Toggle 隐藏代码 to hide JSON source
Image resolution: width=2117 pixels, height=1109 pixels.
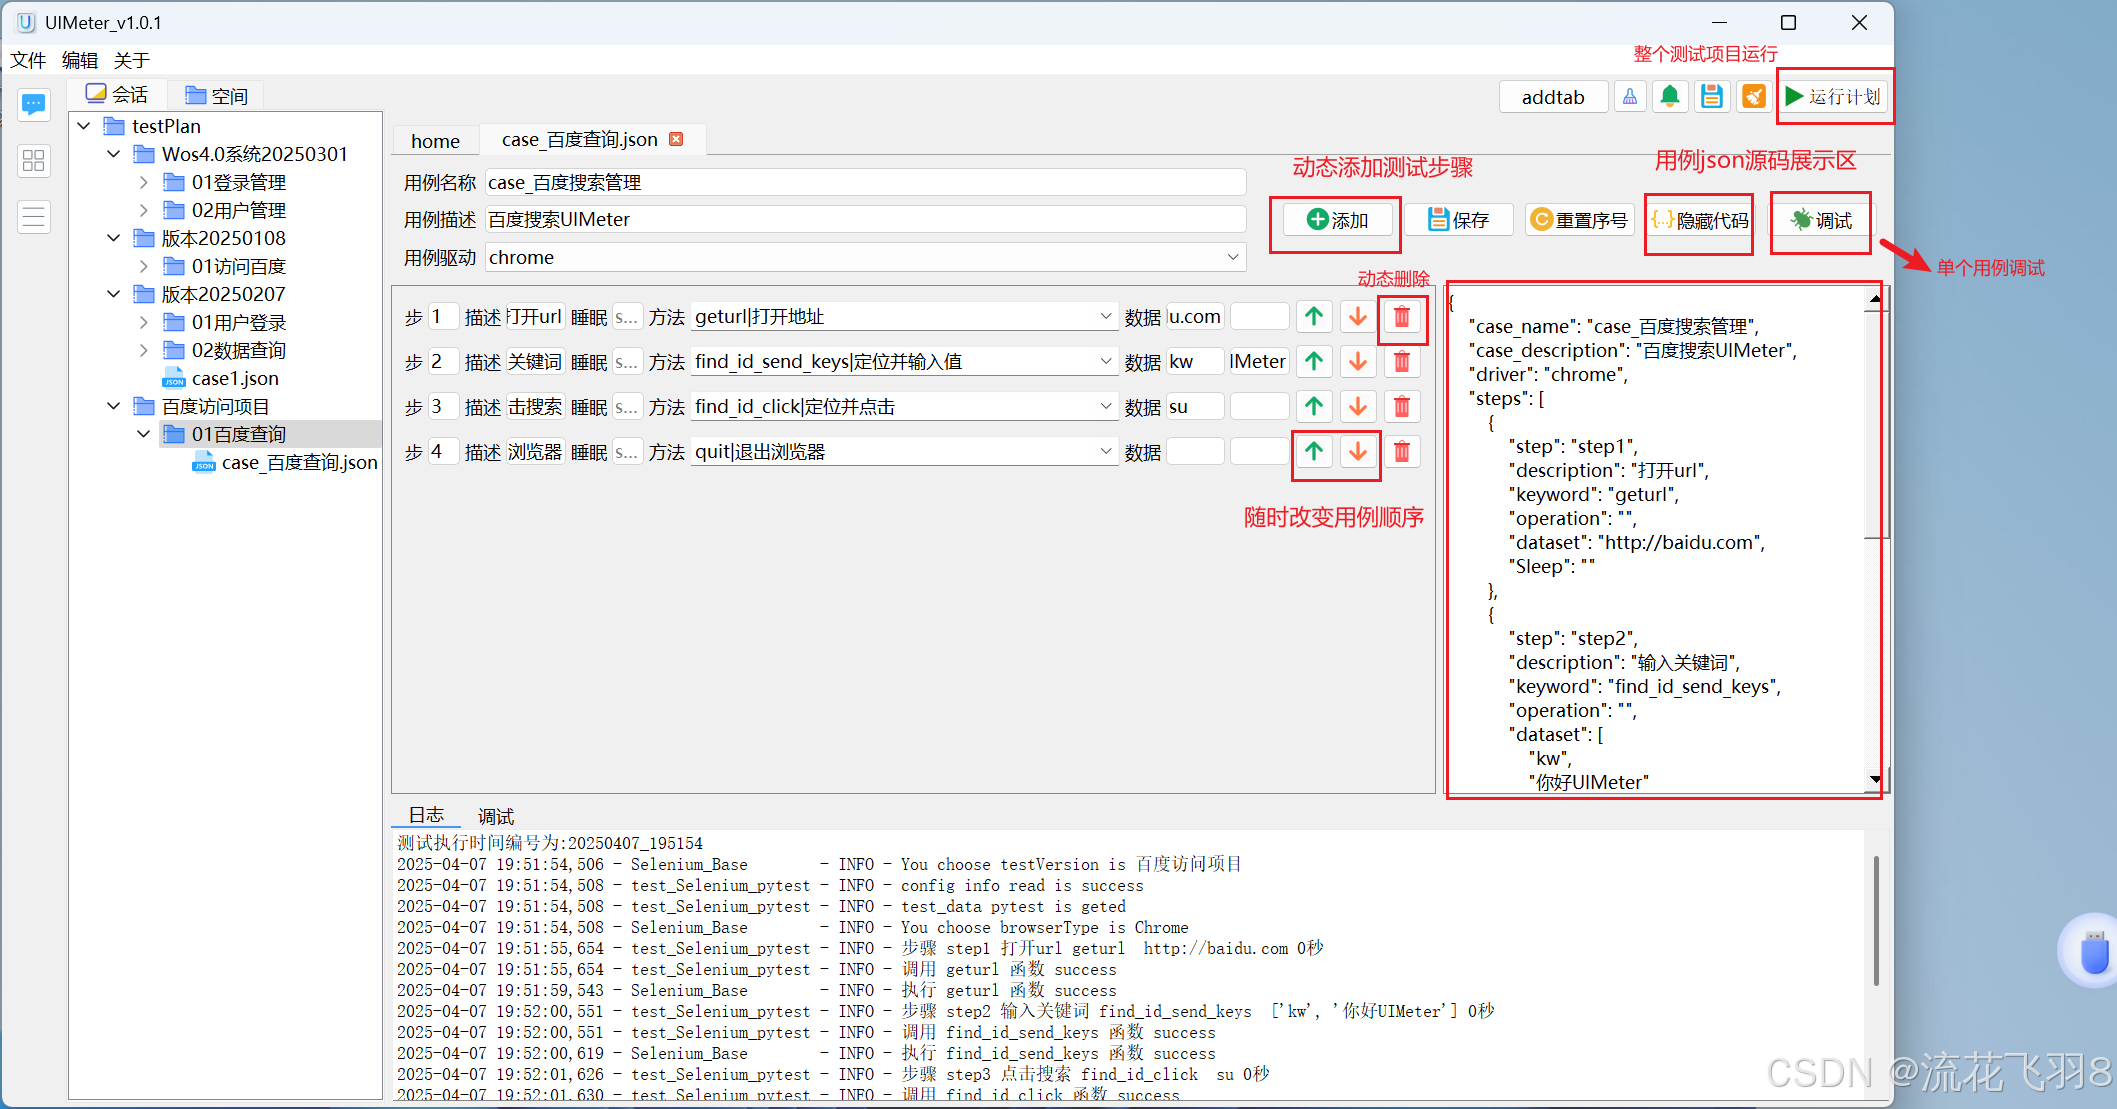1699,220
